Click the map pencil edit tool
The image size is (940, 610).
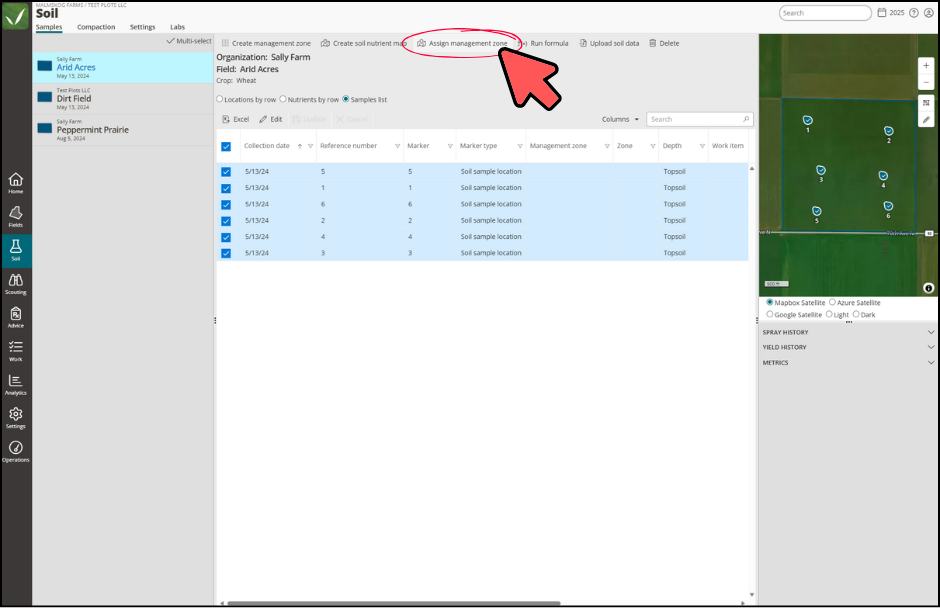[x=926, y=120]
